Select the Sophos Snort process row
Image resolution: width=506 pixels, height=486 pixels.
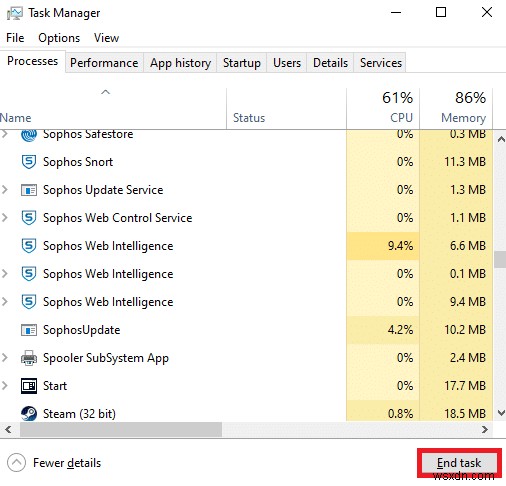[246, 162]
